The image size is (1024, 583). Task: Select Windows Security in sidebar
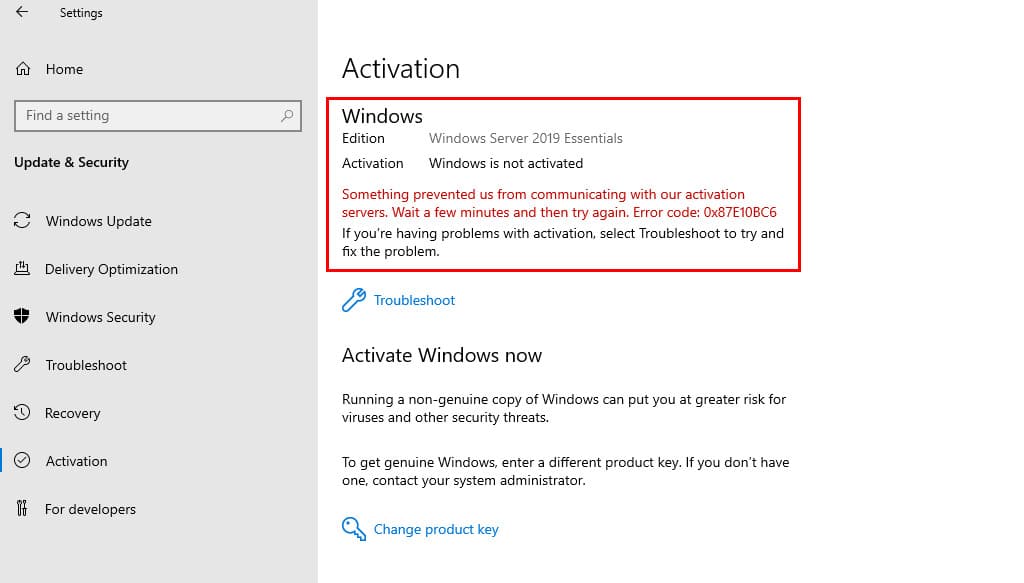(x=101, y=317)
